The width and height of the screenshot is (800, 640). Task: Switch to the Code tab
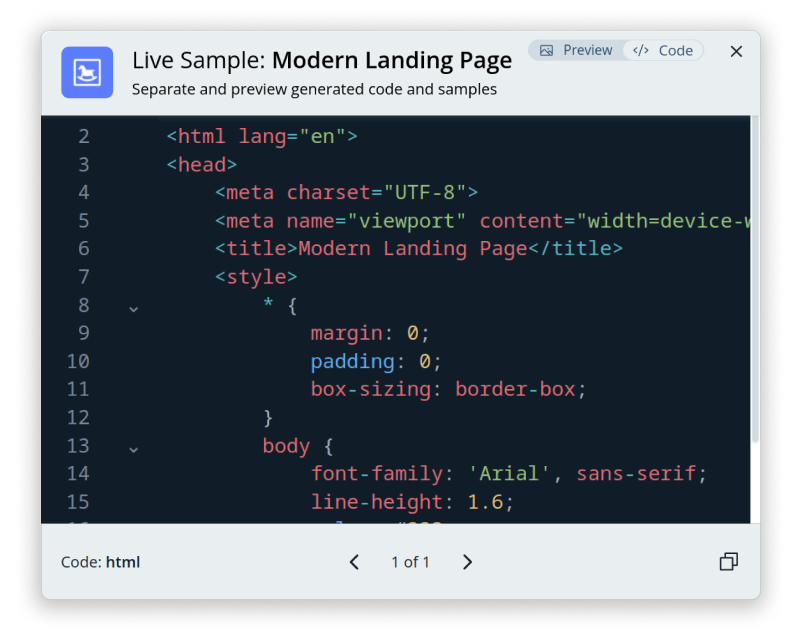tap(665, 50)
